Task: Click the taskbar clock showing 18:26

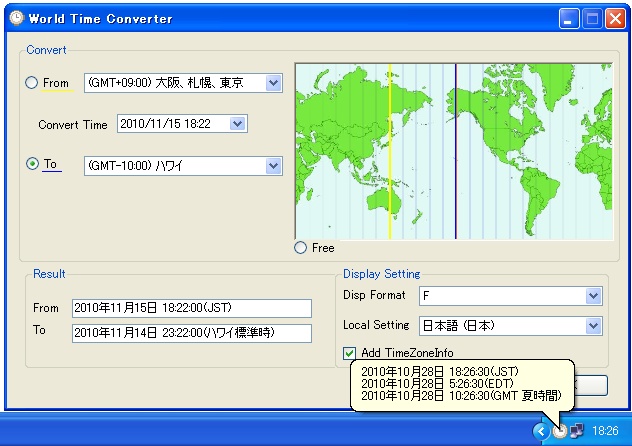Action: click(605, 431)
